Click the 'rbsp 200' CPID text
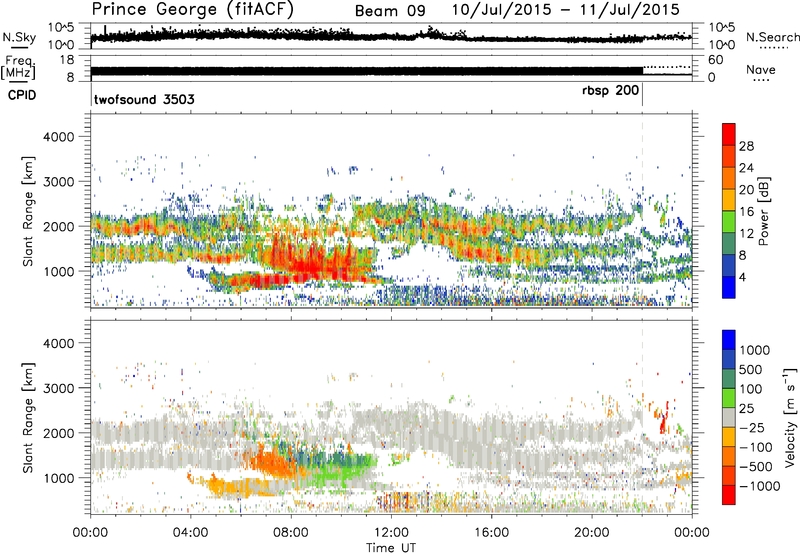800x554 pixels. click(x=610, y=91)
